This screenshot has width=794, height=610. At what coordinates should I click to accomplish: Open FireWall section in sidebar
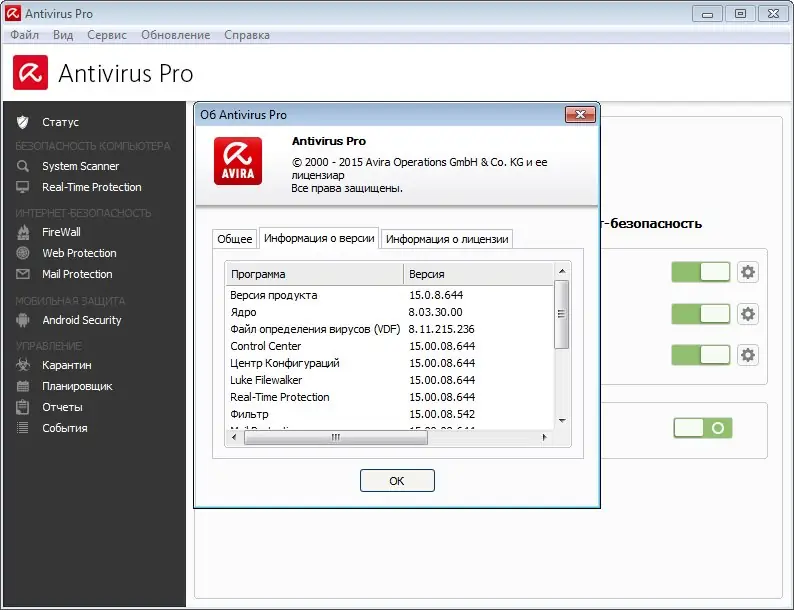pyautogui.click(x=61, y=232)
